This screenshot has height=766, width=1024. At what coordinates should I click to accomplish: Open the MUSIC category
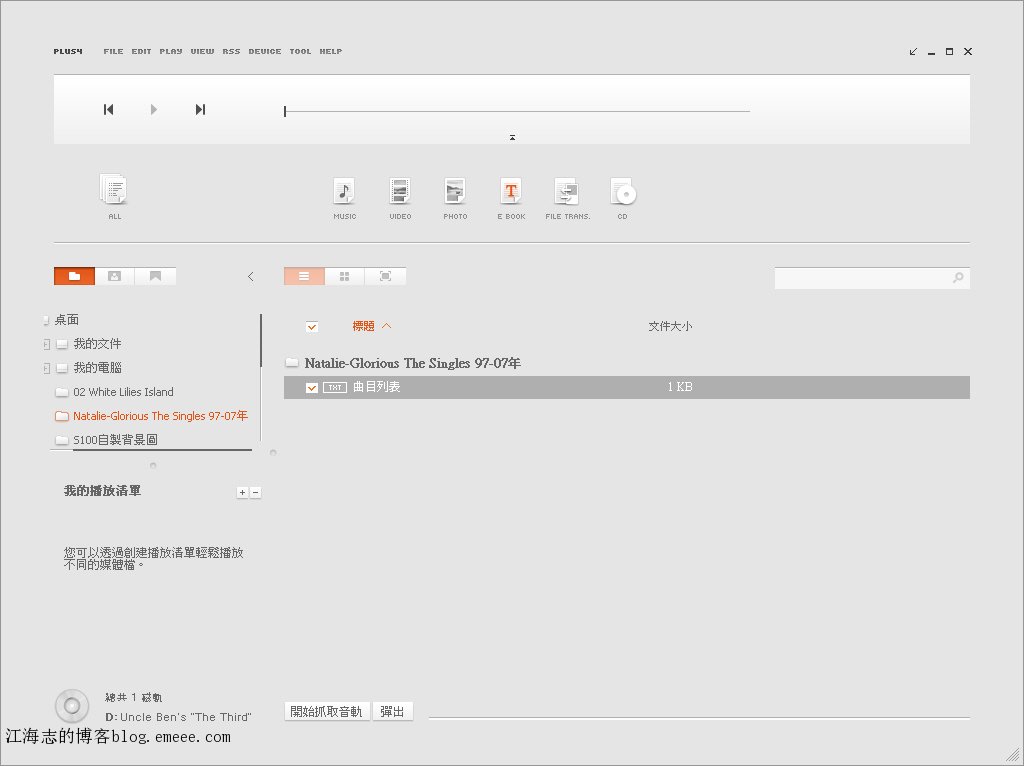point(344,199)
